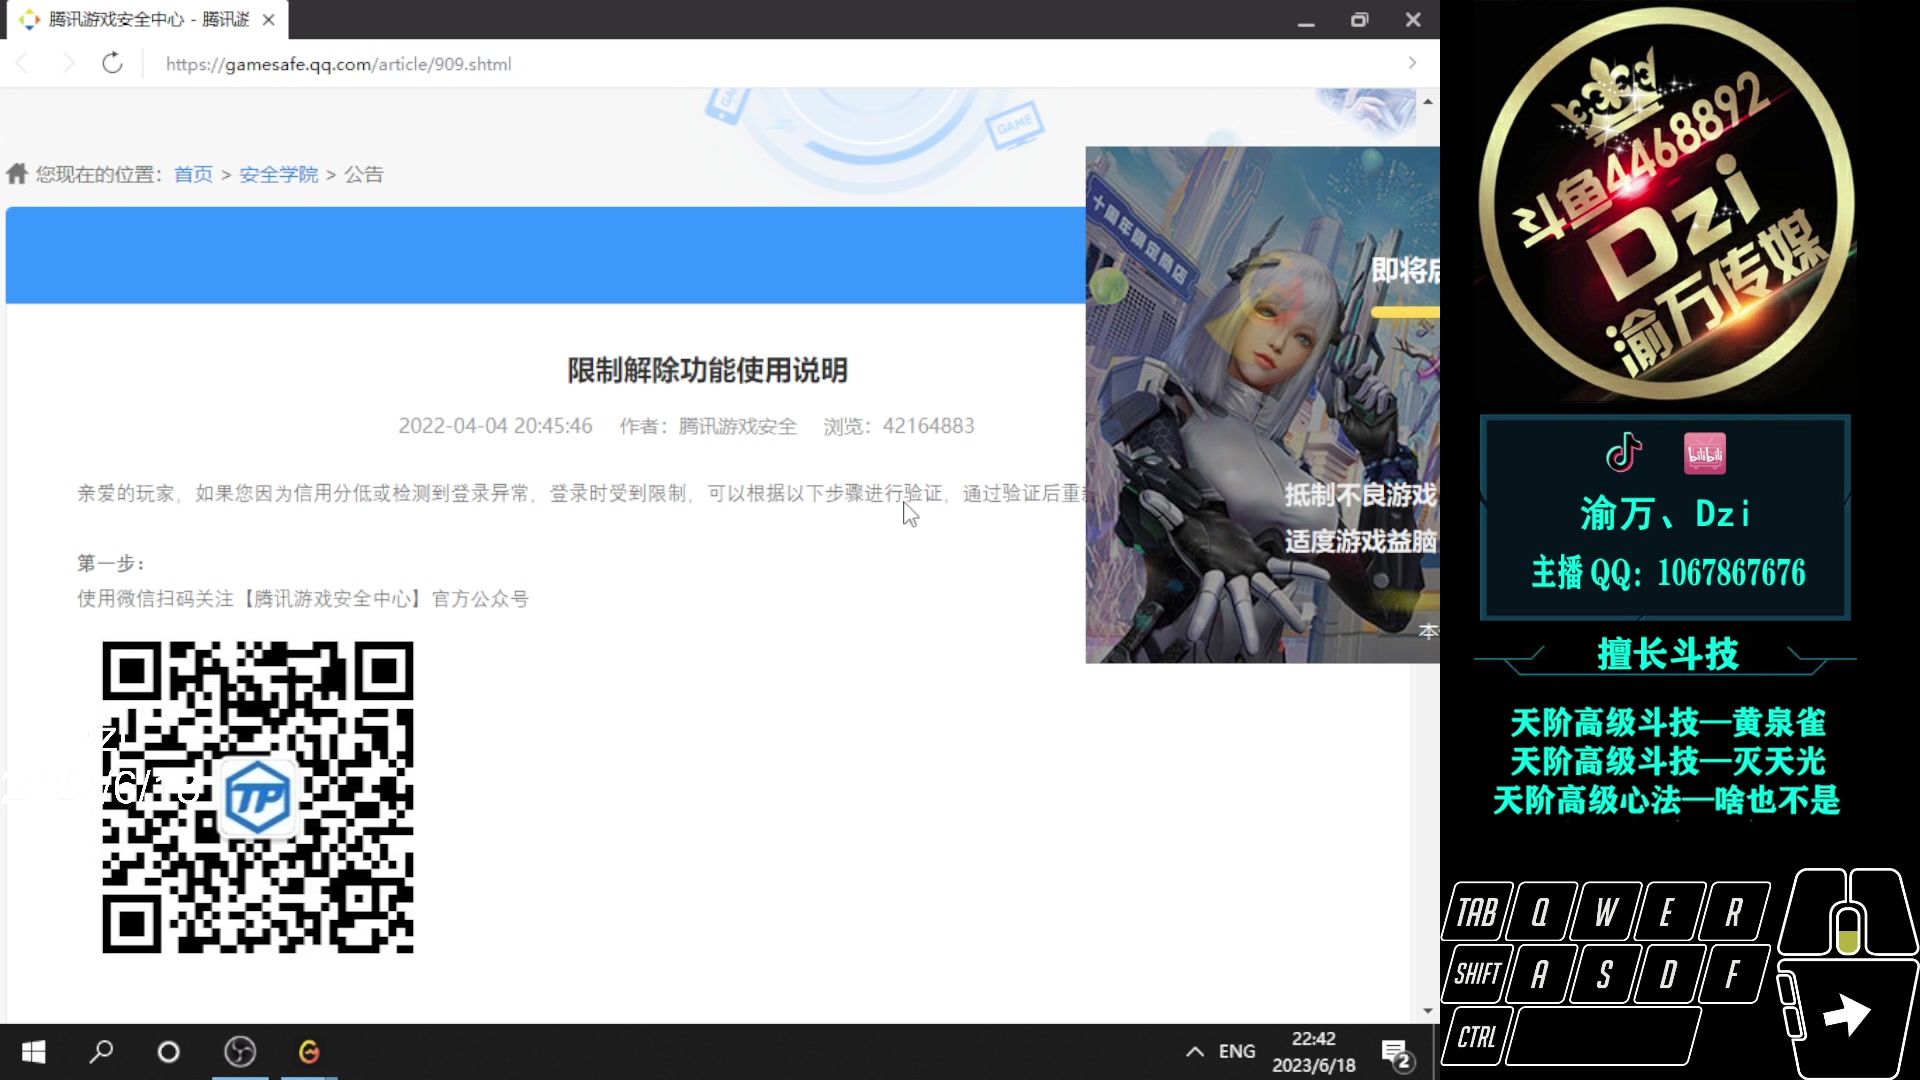The width and height of the screenshot is (1920, 1080).
Task: Click the D key in the keyboard overlay
Action: point(1668,973)
